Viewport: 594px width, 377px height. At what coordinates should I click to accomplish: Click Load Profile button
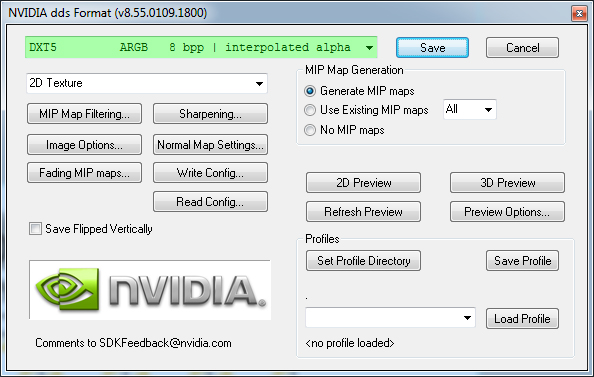[522, 319]
